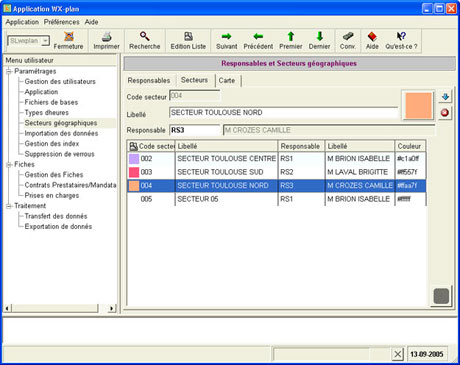Screen dimensions: 460x365
Task: Collapse the Fiches tree node
Action: tap(9, 164)
